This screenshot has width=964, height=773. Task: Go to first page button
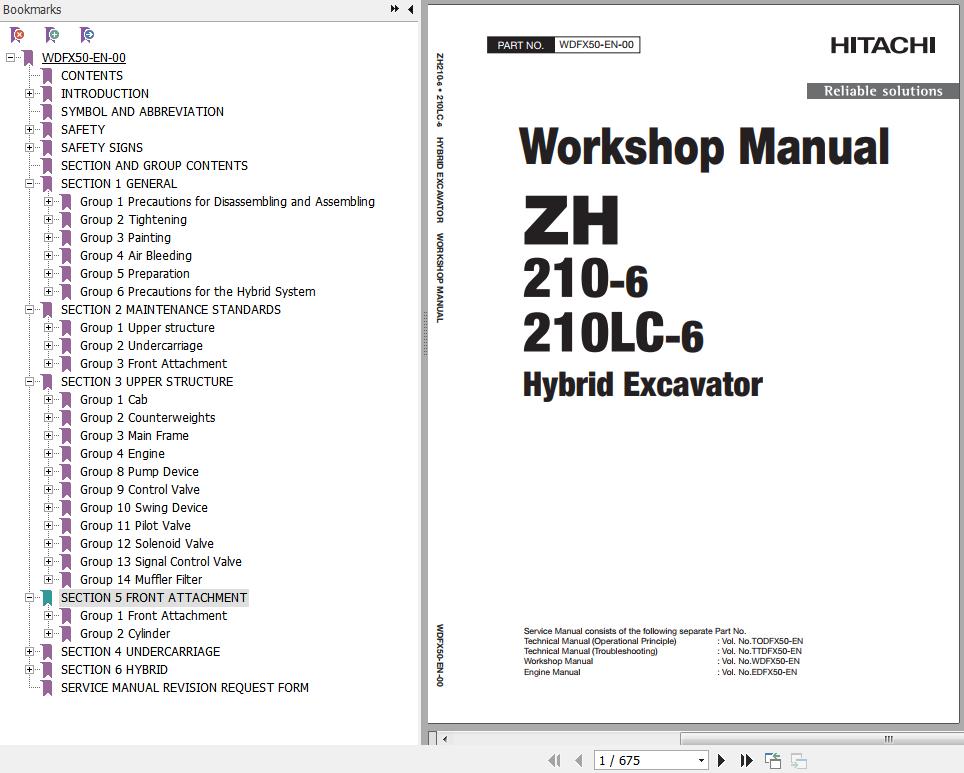(554, 761)
